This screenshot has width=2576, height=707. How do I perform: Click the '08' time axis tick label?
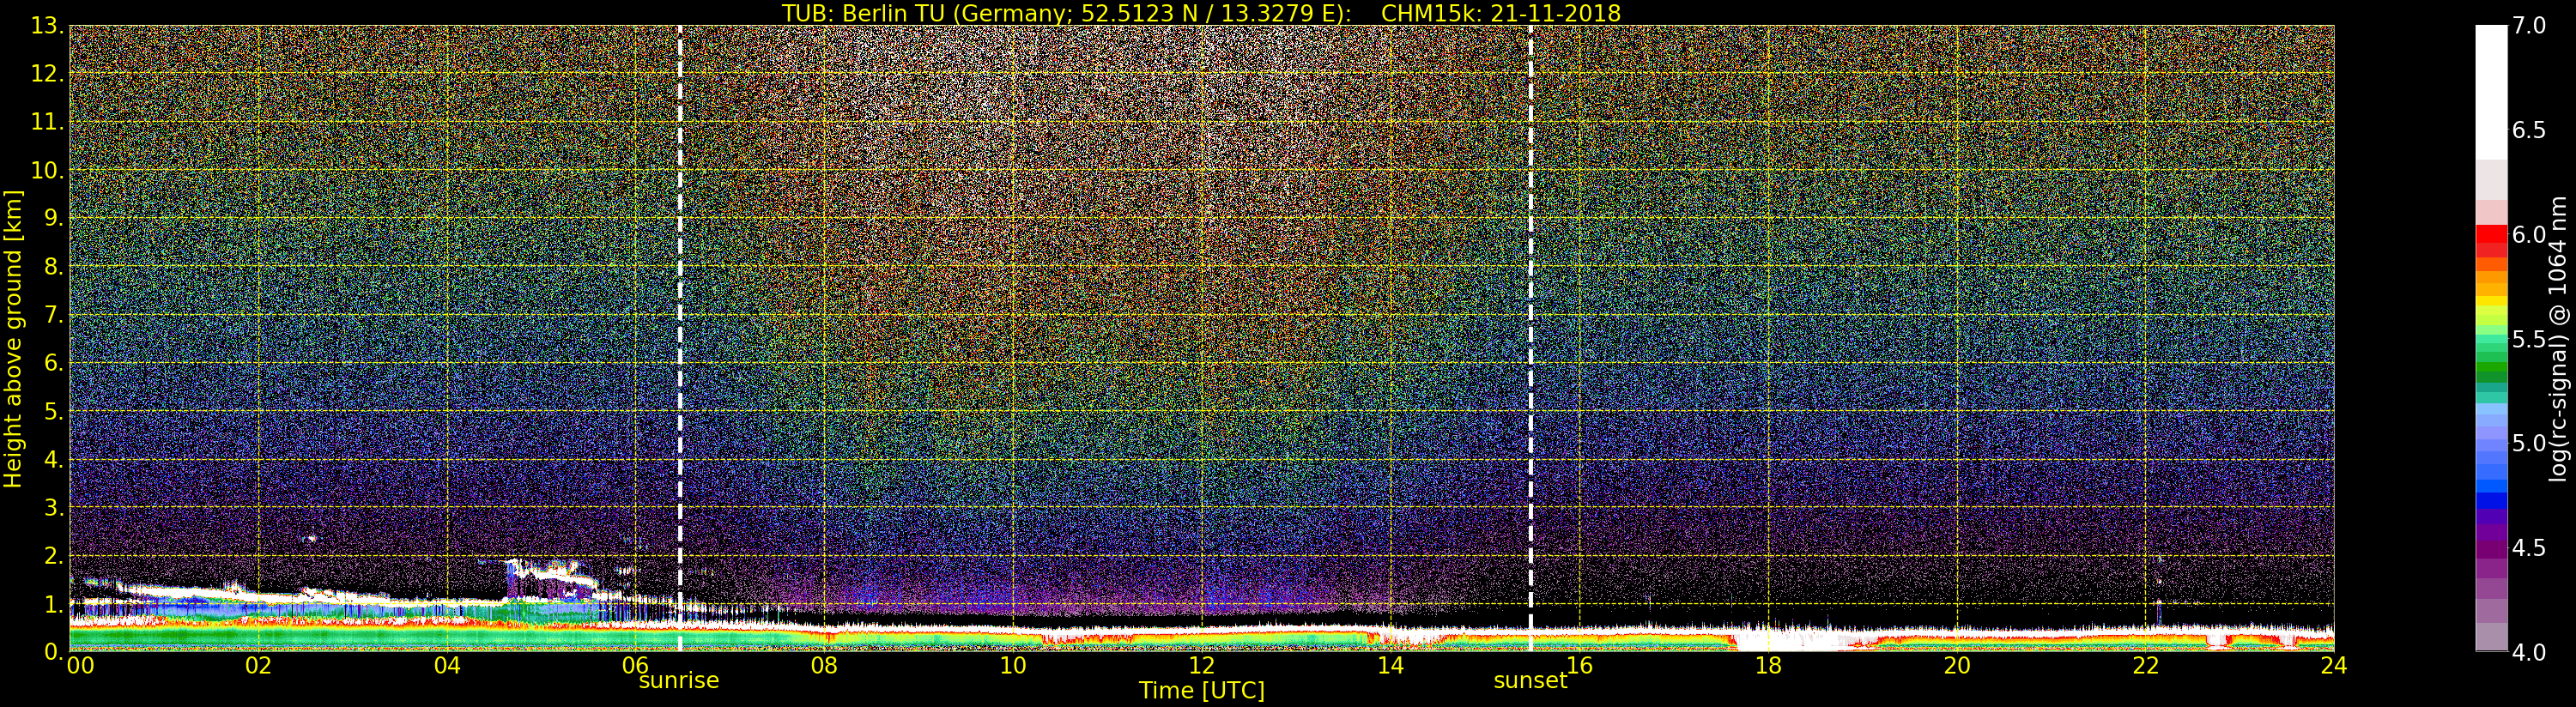pos(824,665)
